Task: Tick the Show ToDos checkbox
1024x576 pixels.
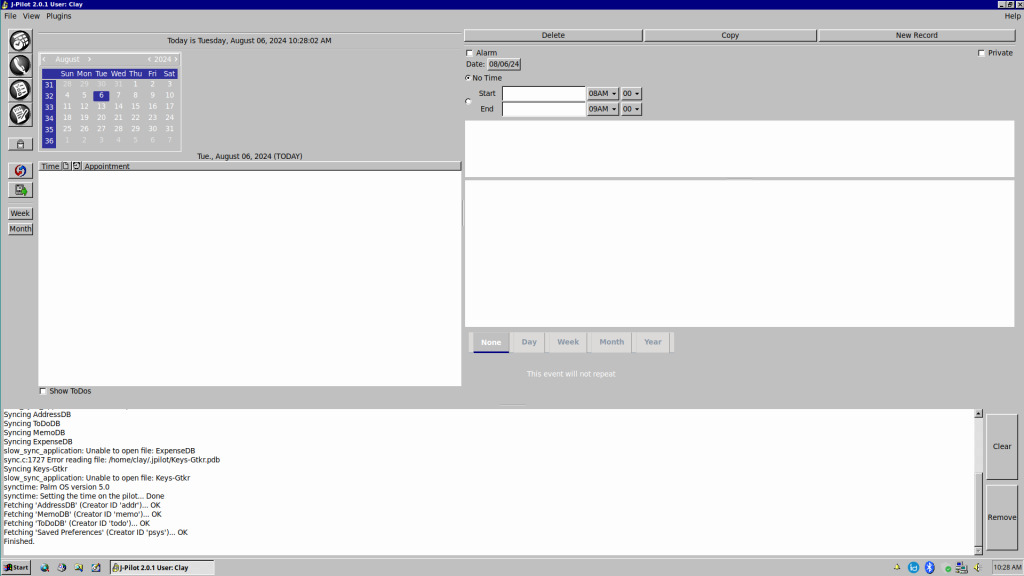Action: pyautogui.click(x=43, y=391)
